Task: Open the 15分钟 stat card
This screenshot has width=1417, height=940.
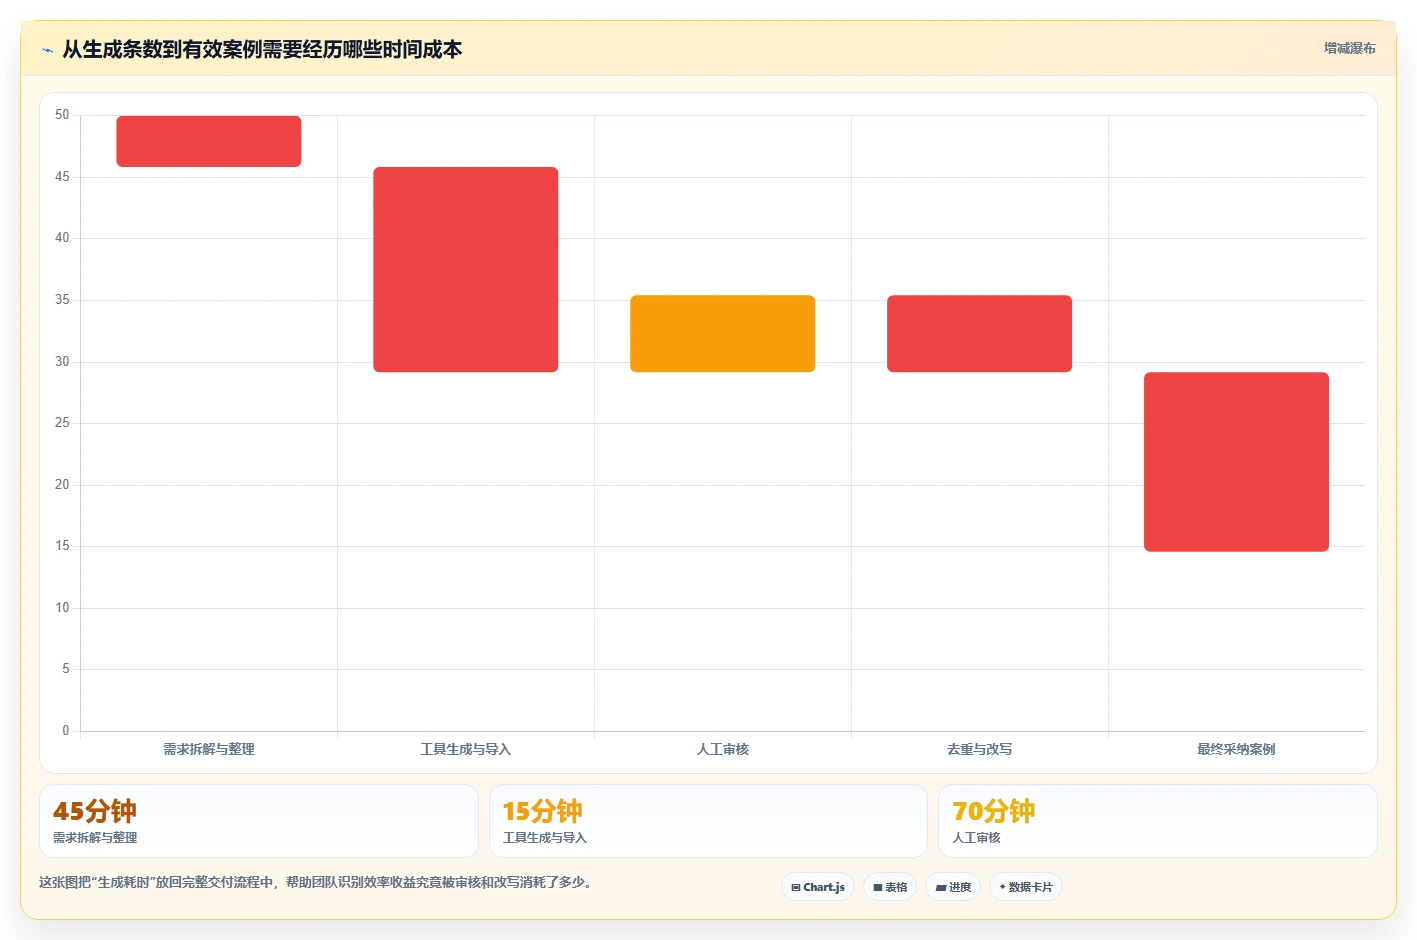Action: point(708,821)
